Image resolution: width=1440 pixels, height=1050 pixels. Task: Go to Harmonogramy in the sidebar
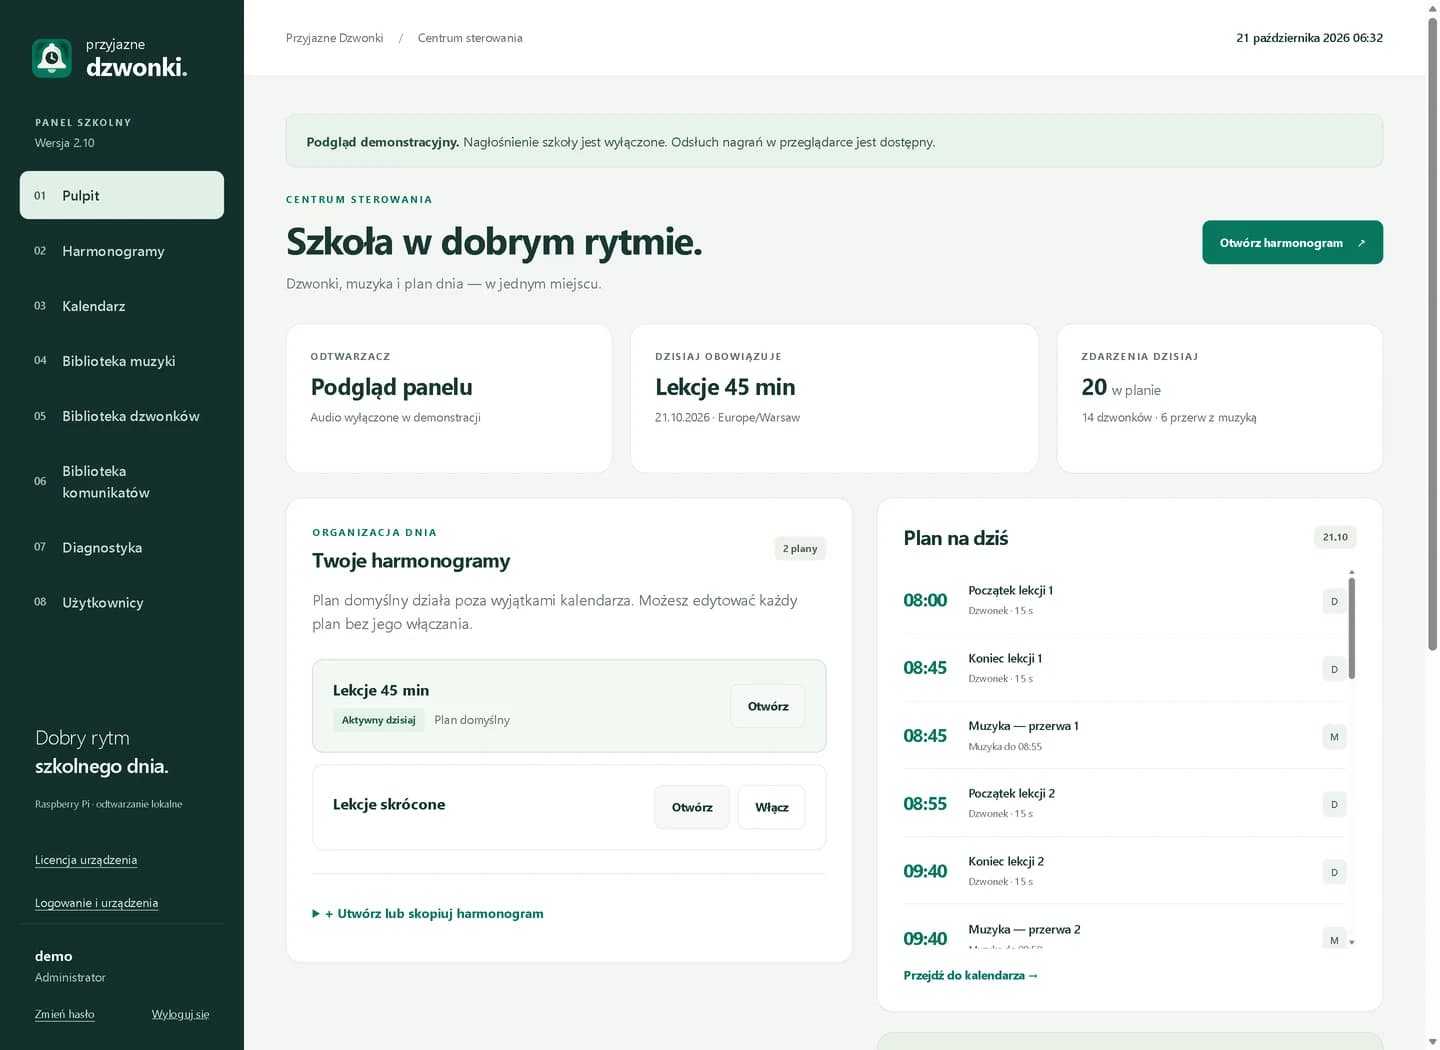(x=122, y=251)
